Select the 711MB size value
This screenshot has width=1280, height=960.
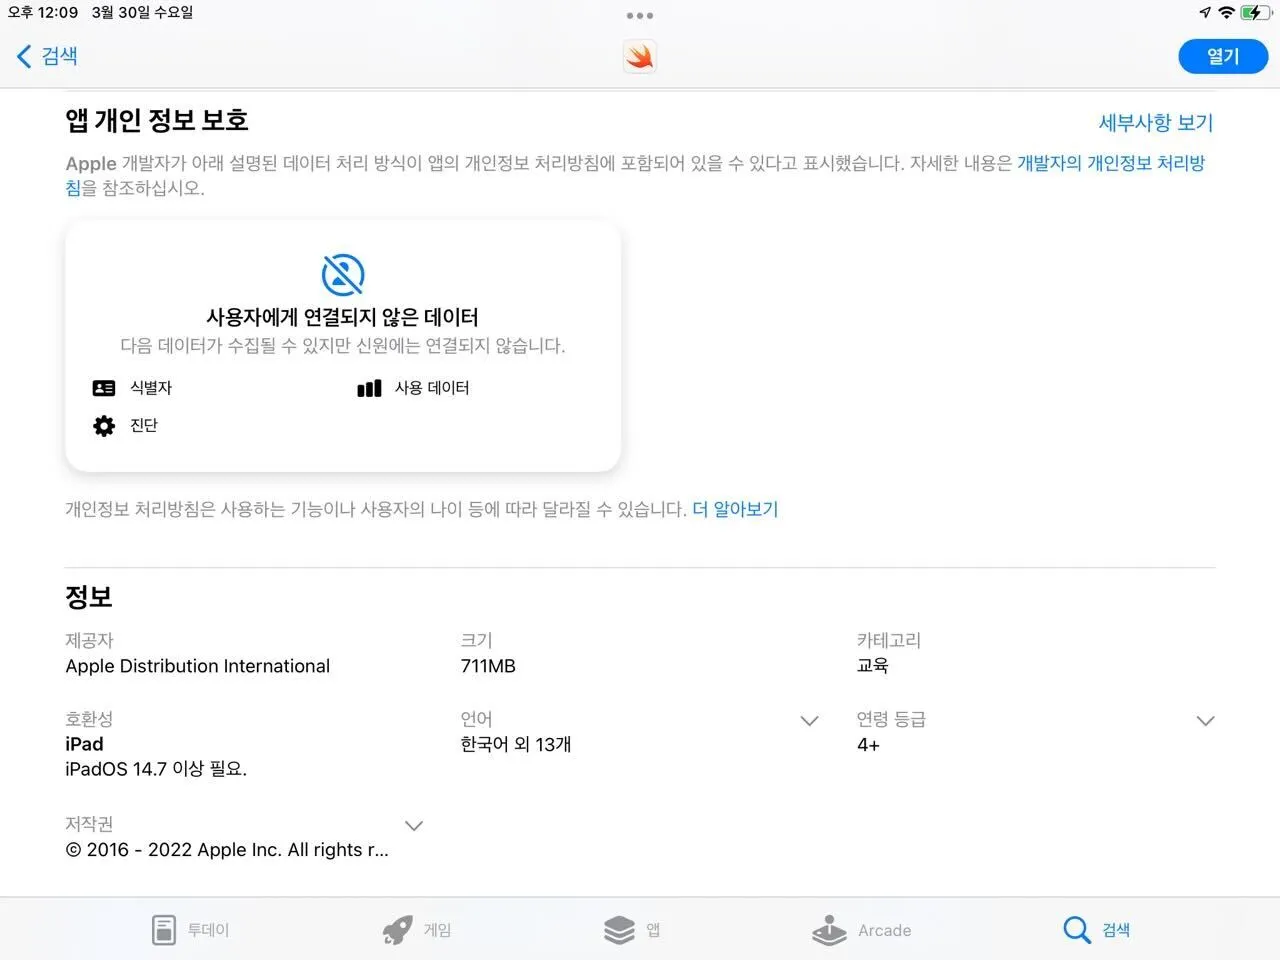coord(488,666)
